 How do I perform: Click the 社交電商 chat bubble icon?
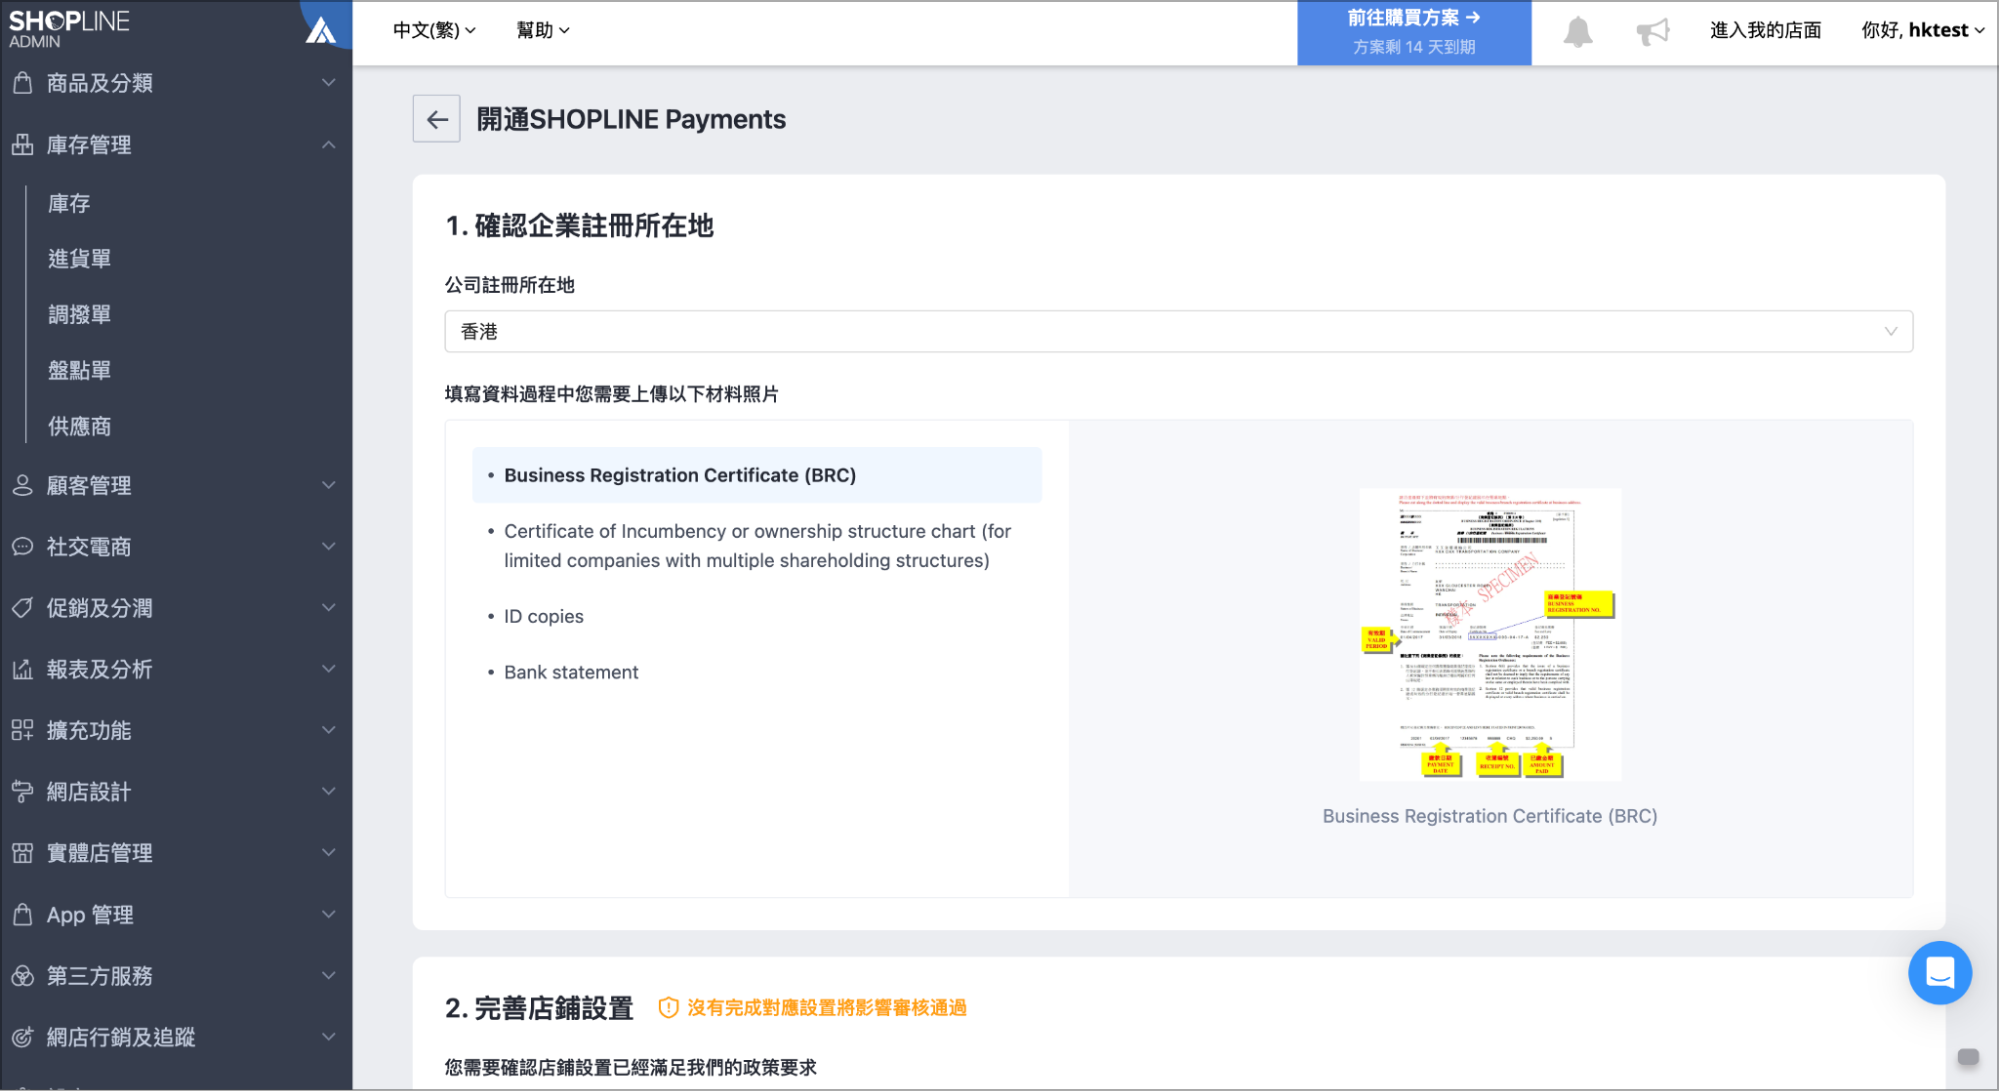[x=22, y=547]
